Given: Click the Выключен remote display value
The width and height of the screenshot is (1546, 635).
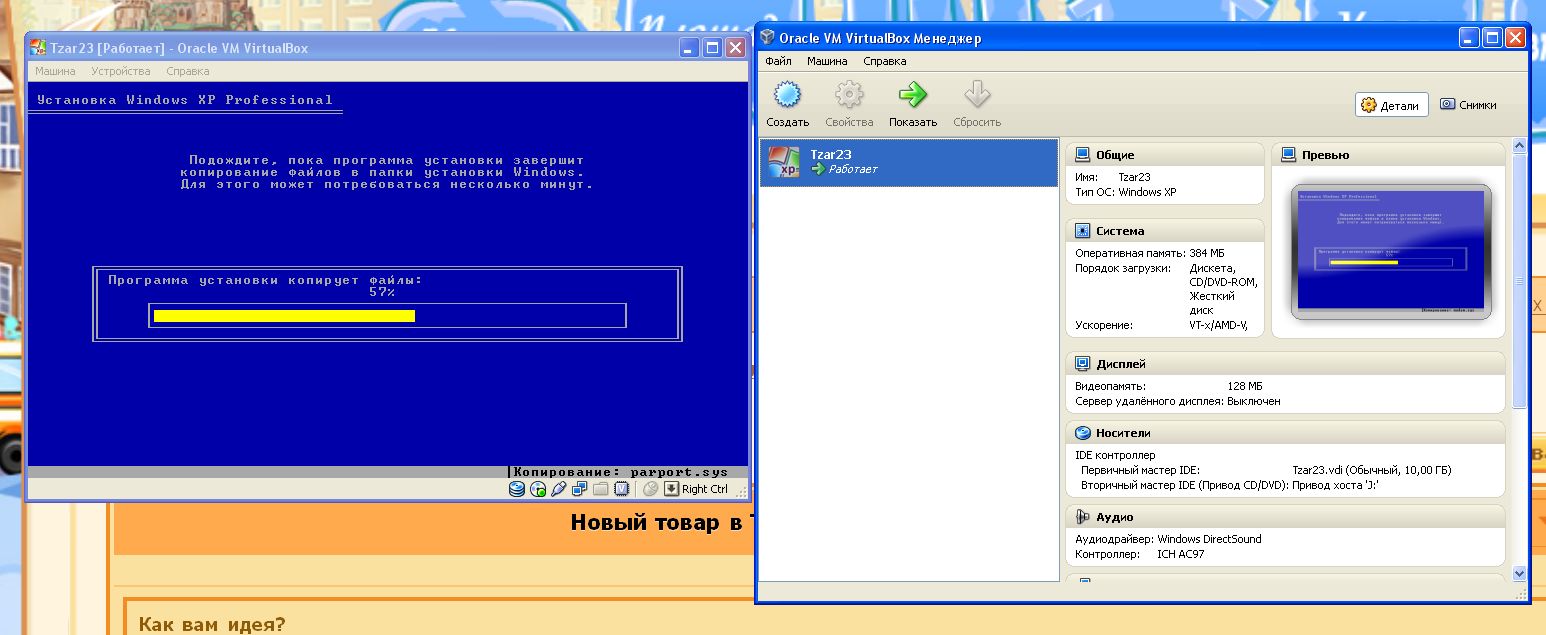Looking at the screenshot, I should (1253, 401).
